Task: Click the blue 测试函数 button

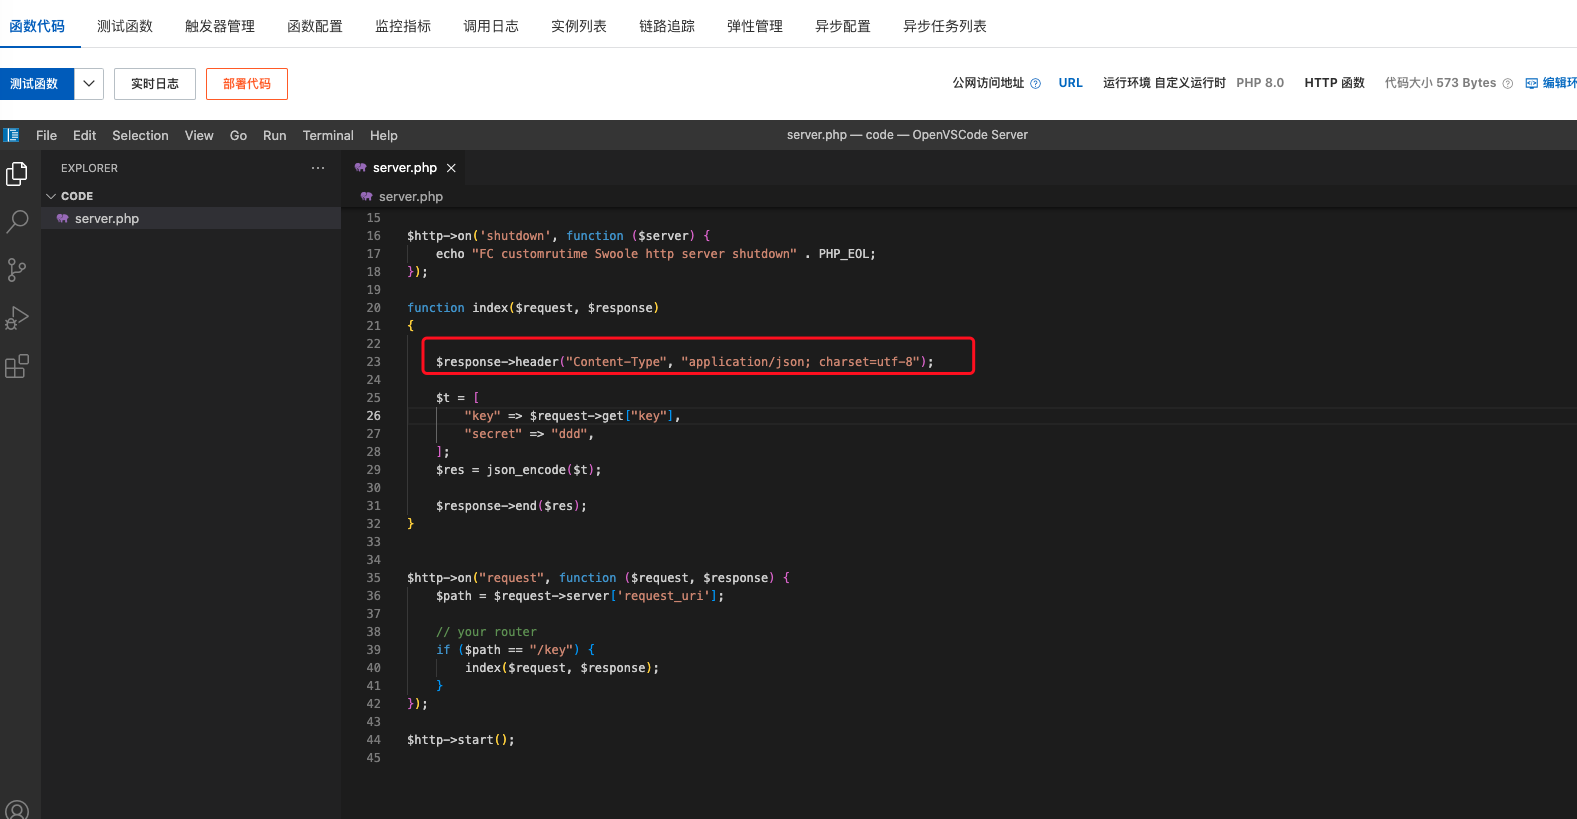Action: [36, 84]
